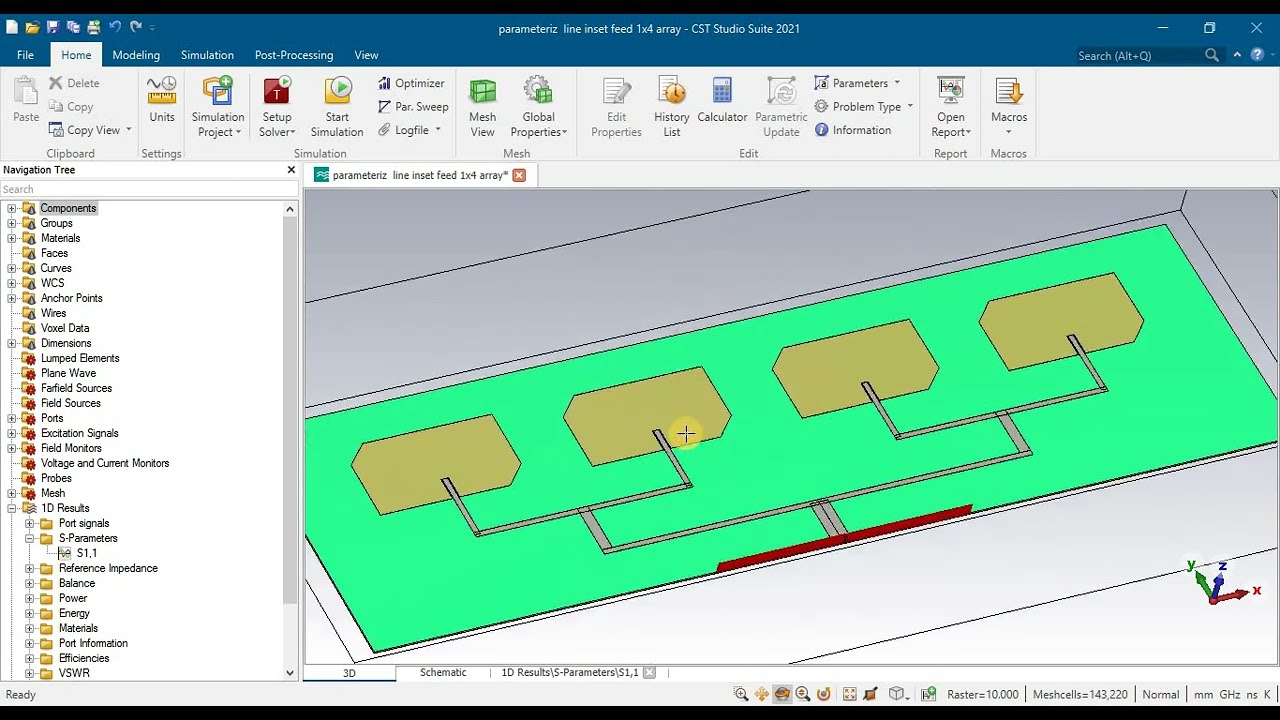Open the Problem Type dropdown

point(910,106)
